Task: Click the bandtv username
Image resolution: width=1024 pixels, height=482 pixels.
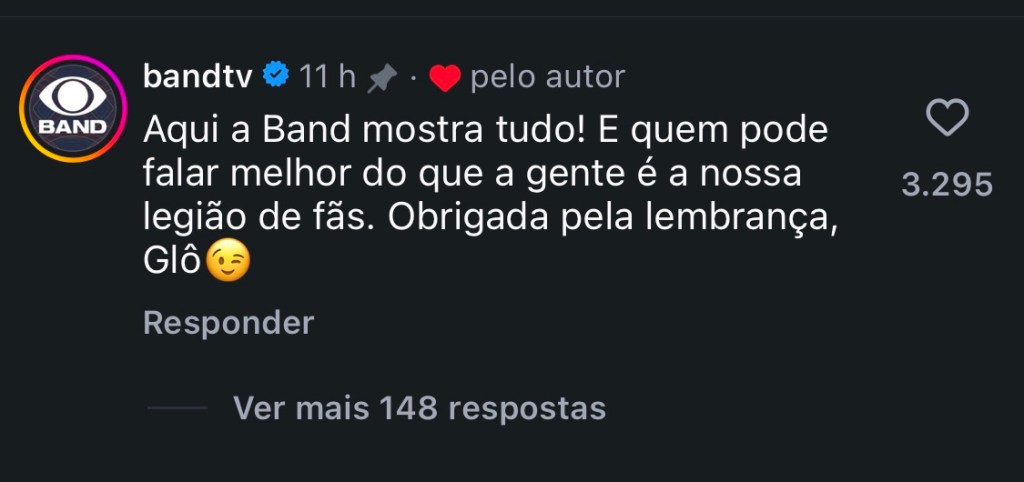Action: click(198, 76)
